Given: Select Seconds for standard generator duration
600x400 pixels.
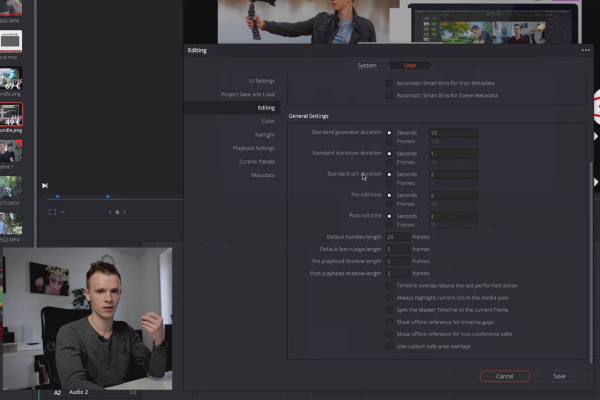Looking at the screenshot, I should [389, 133].
